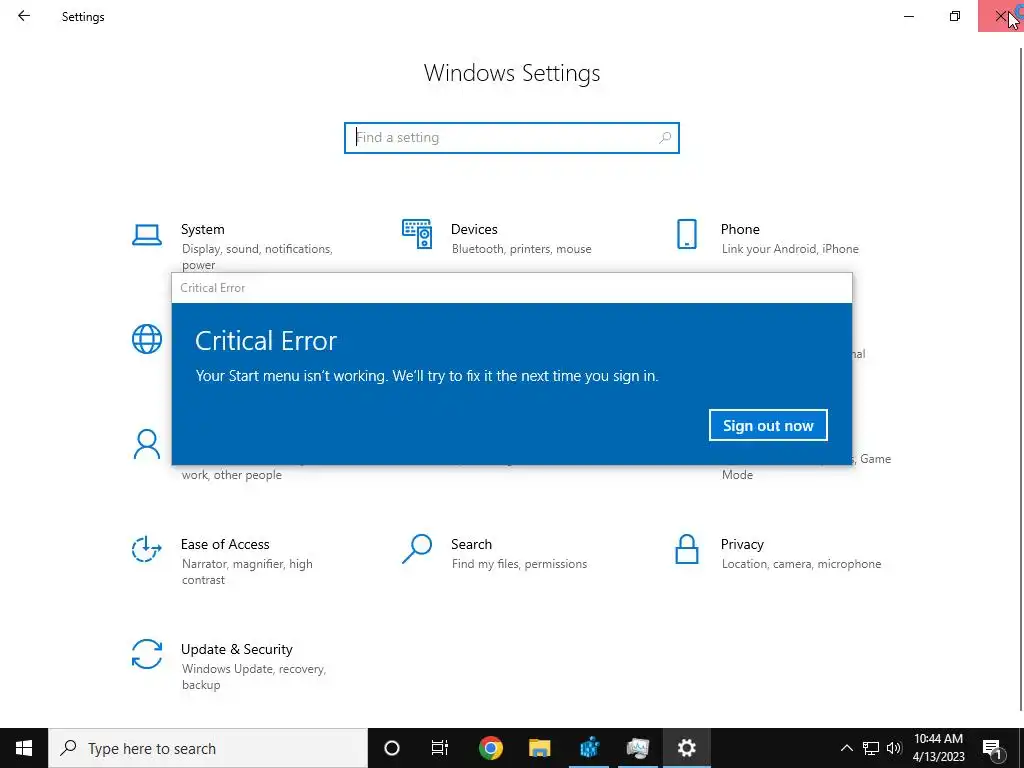Image resolution: width=1024 pixels, height=768 pixels.
Task: Click 'Windows Update, recovery, backup' text
Action: tap(253, 677)
